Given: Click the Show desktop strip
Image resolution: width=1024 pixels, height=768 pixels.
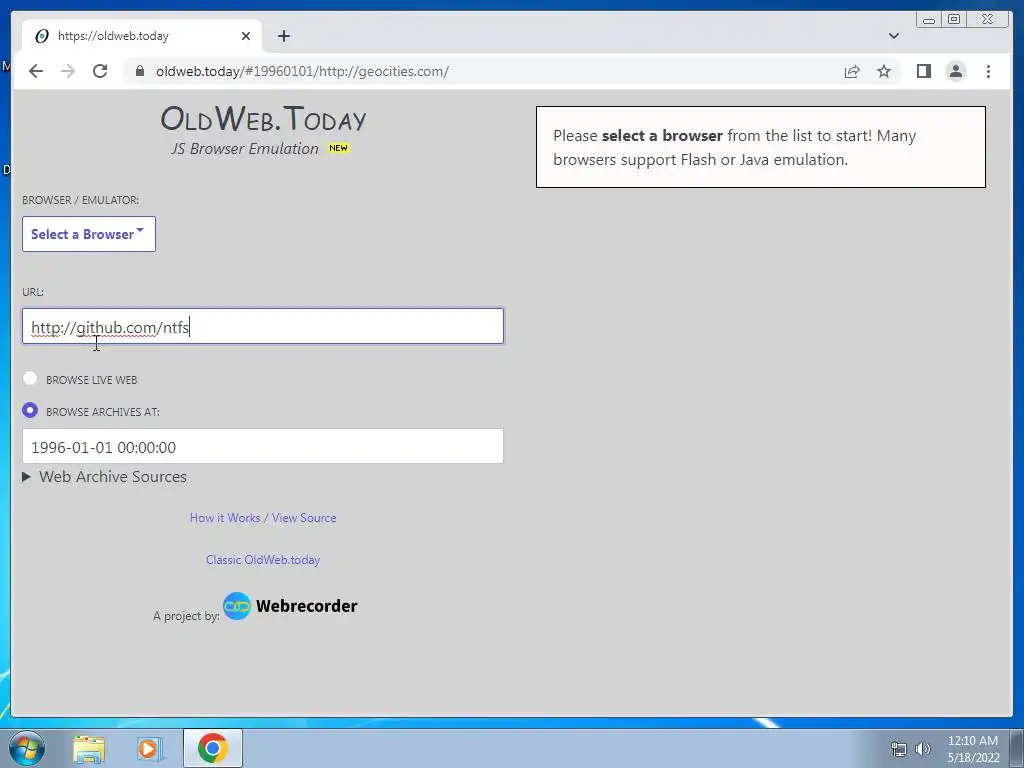Looking at the screenshot, I should [1017, 748].
